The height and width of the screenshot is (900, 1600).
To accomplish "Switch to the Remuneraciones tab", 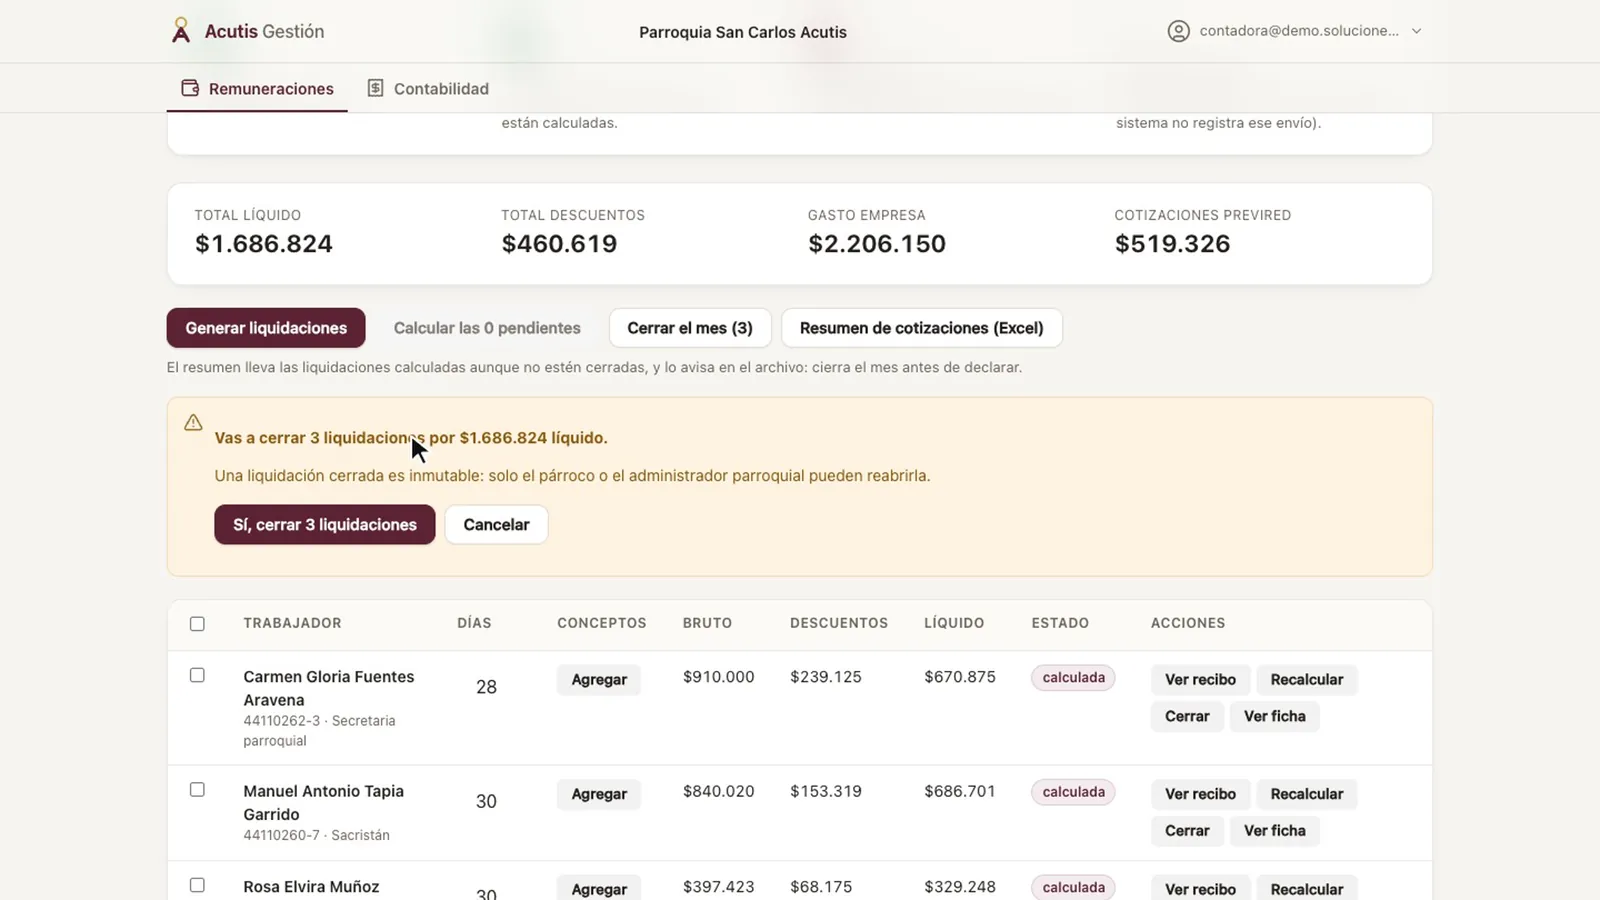I will pyautogui.click(x=257, y=88).
